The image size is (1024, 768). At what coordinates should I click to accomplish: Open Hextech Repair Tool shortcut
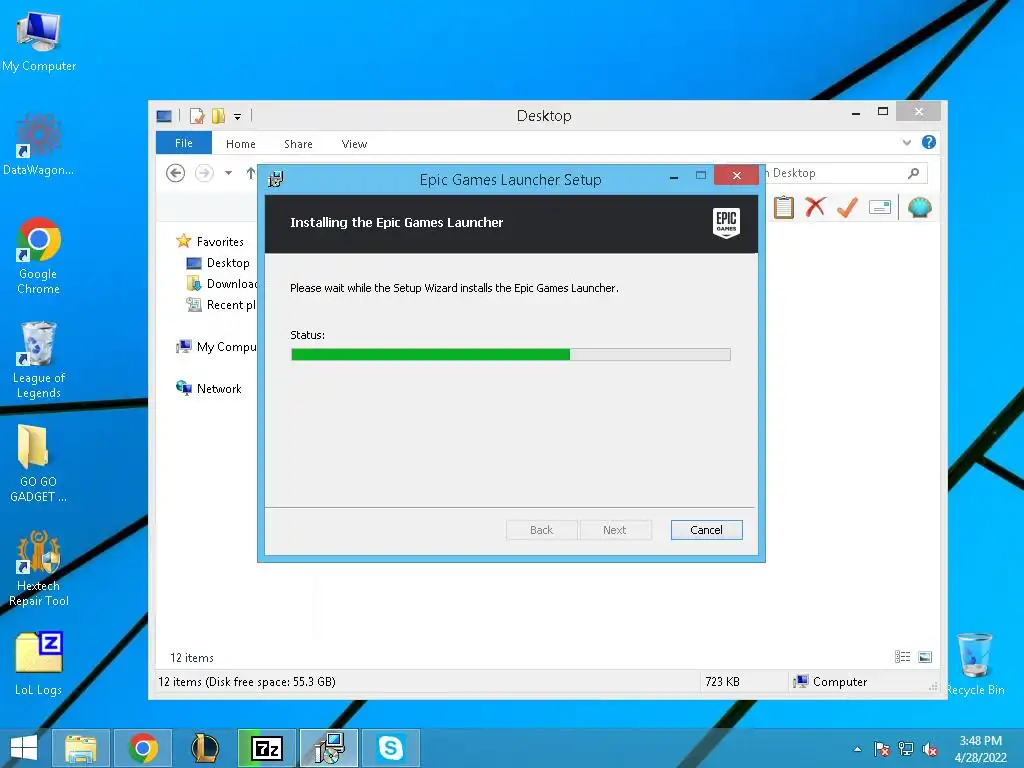tap(39, 568)
